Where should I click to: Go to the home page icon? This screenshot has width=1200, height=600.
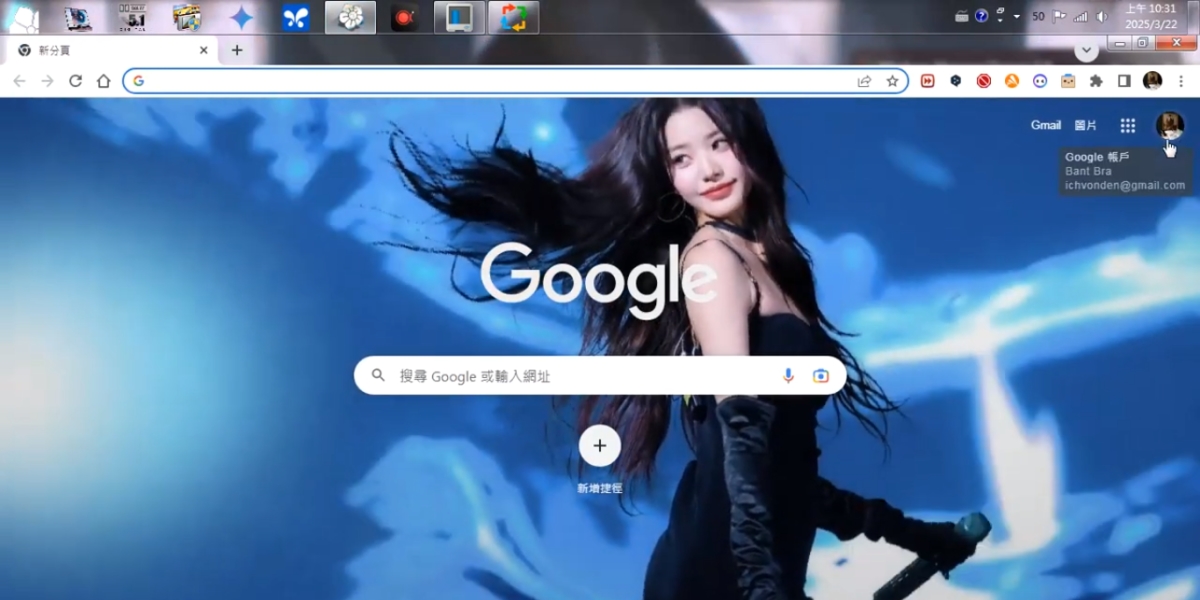click(103, 81)
